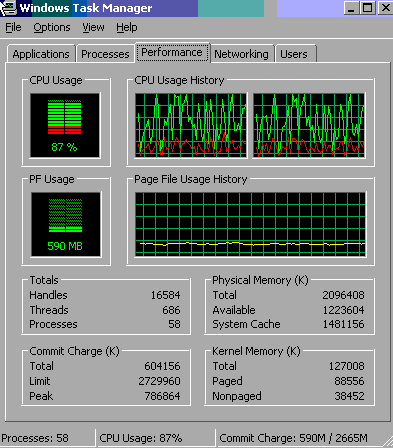Click the first CPU usage history graph
This screenshot has height=448, width=393.
(191, 125)
